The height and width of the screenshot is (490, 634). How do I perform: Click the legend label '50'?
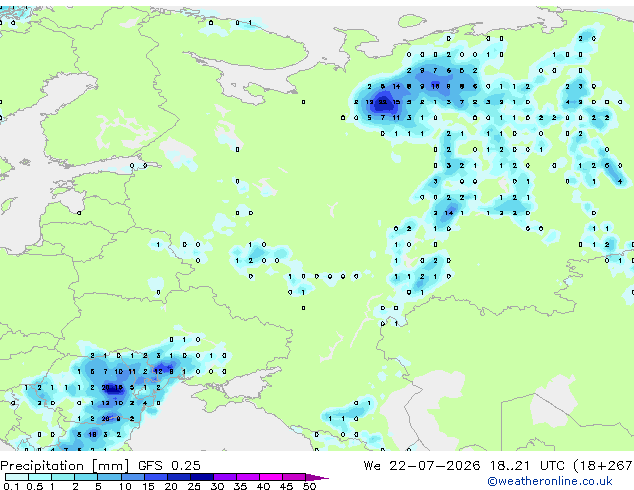click(x=309, y=486)
